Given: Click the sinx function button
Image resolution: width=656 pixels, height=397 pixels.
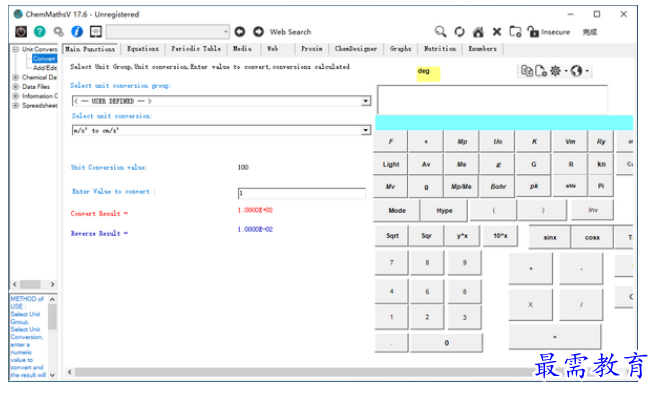Looking at the screenshot, I should [x=550, y=237].
